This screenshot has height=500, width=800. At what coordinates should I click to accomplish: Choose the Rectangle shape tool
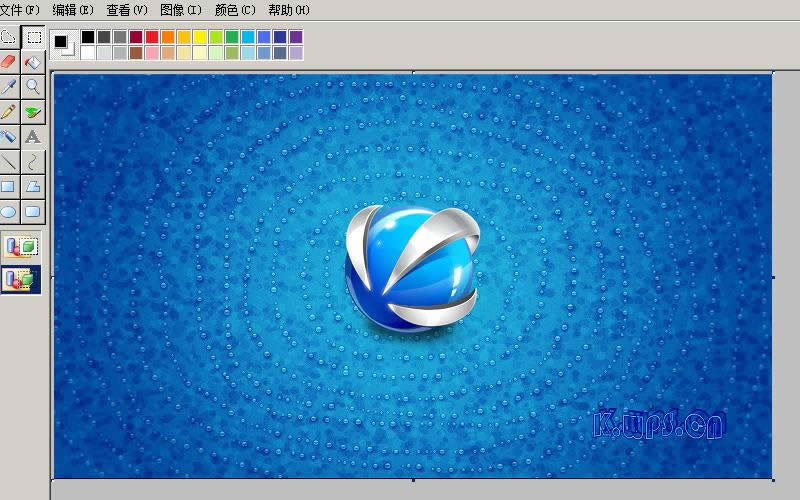coord(9,187)
